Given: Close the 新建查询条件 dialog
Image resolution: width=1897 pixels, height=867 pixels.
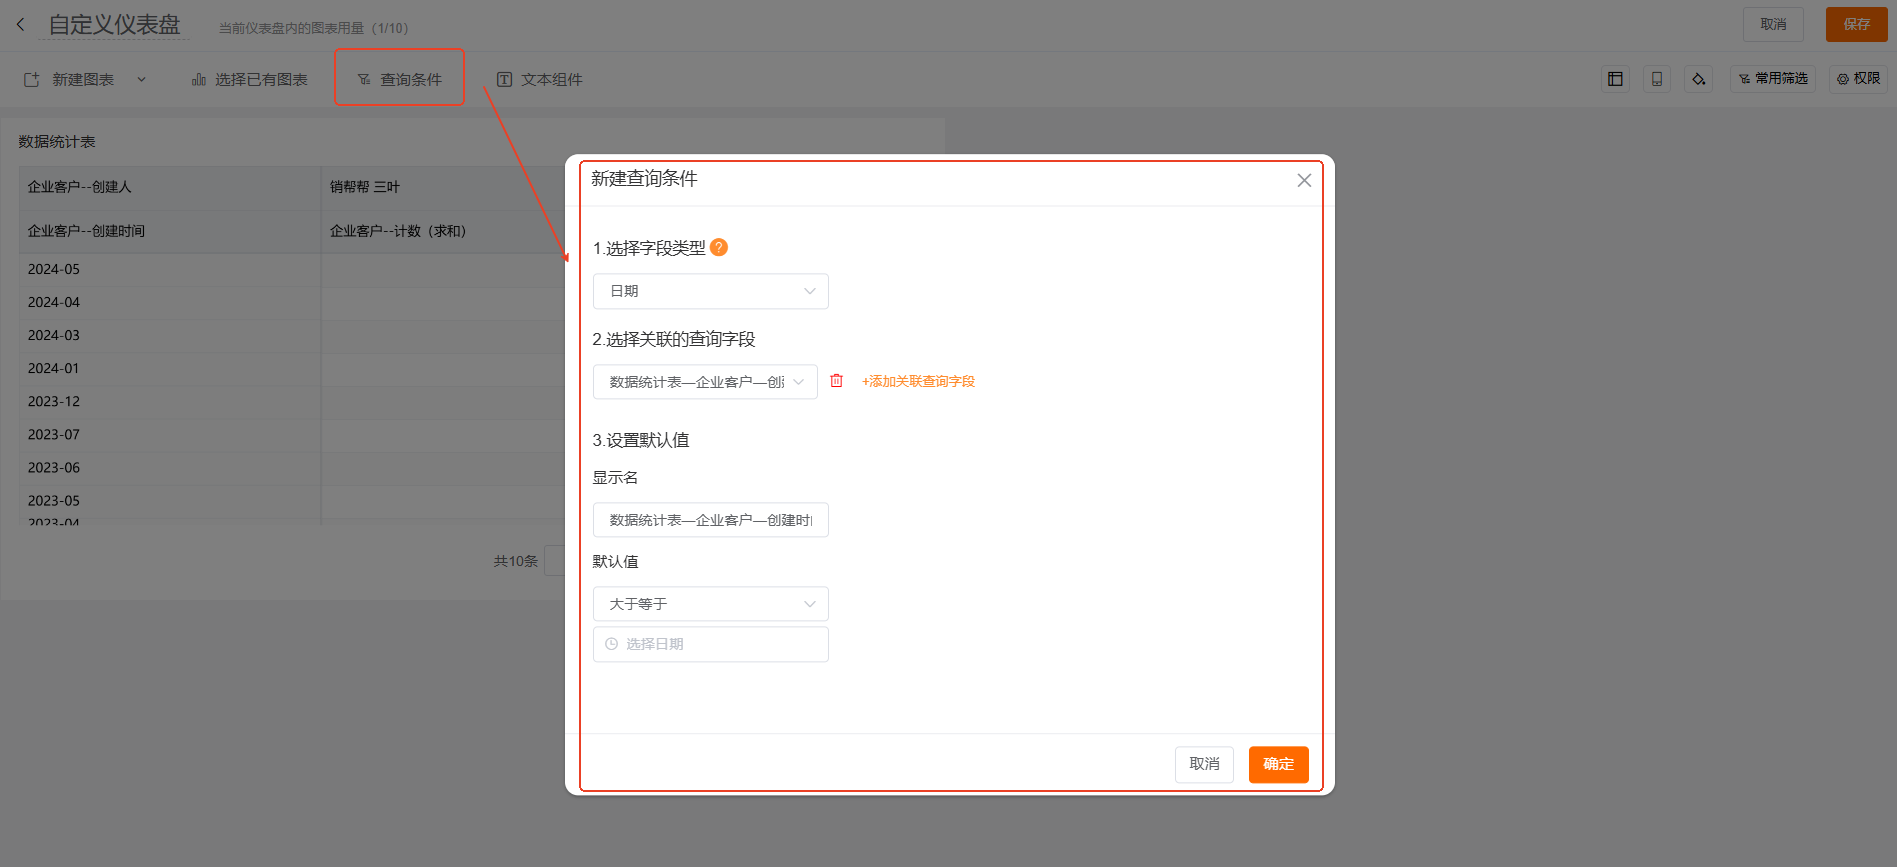Looking at the screenshot, I should (1304, 180).
